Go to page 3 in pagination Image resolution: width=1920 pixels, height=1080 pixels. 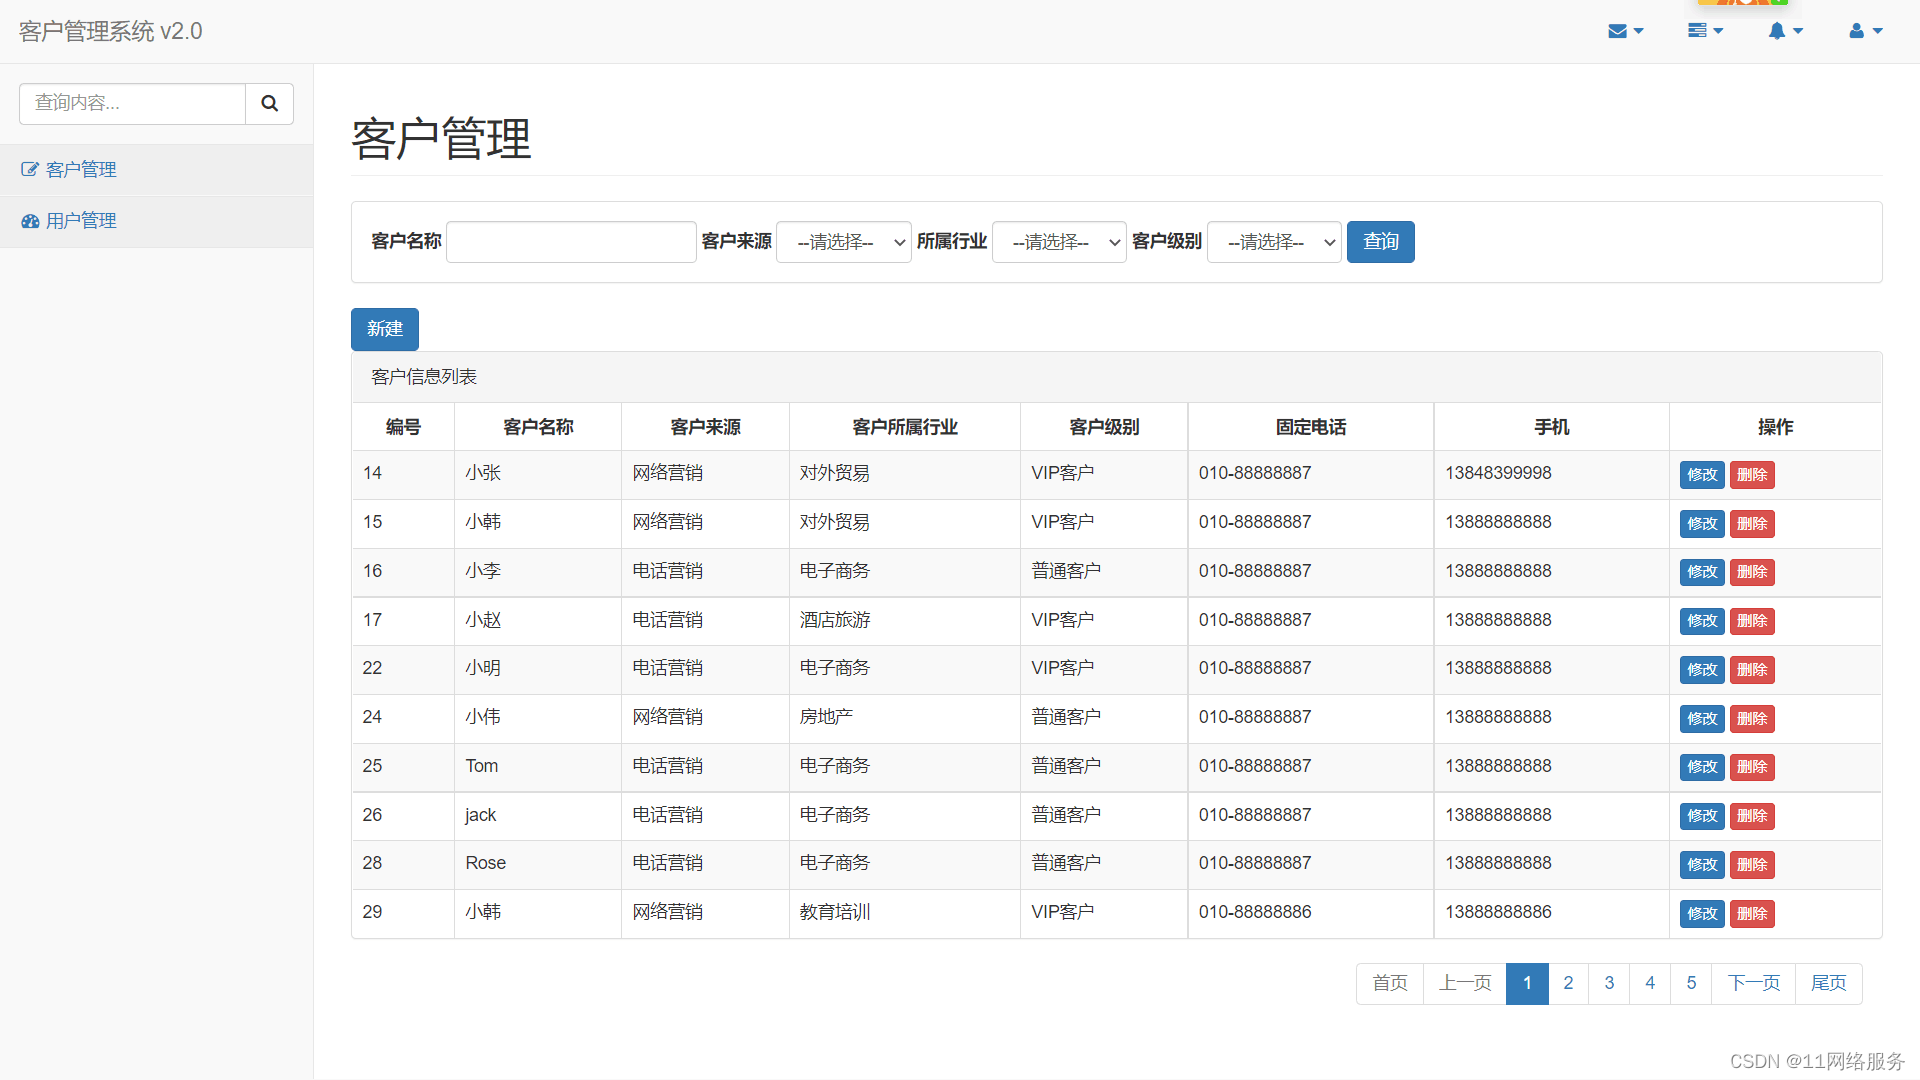click(x=1609, y=983)
